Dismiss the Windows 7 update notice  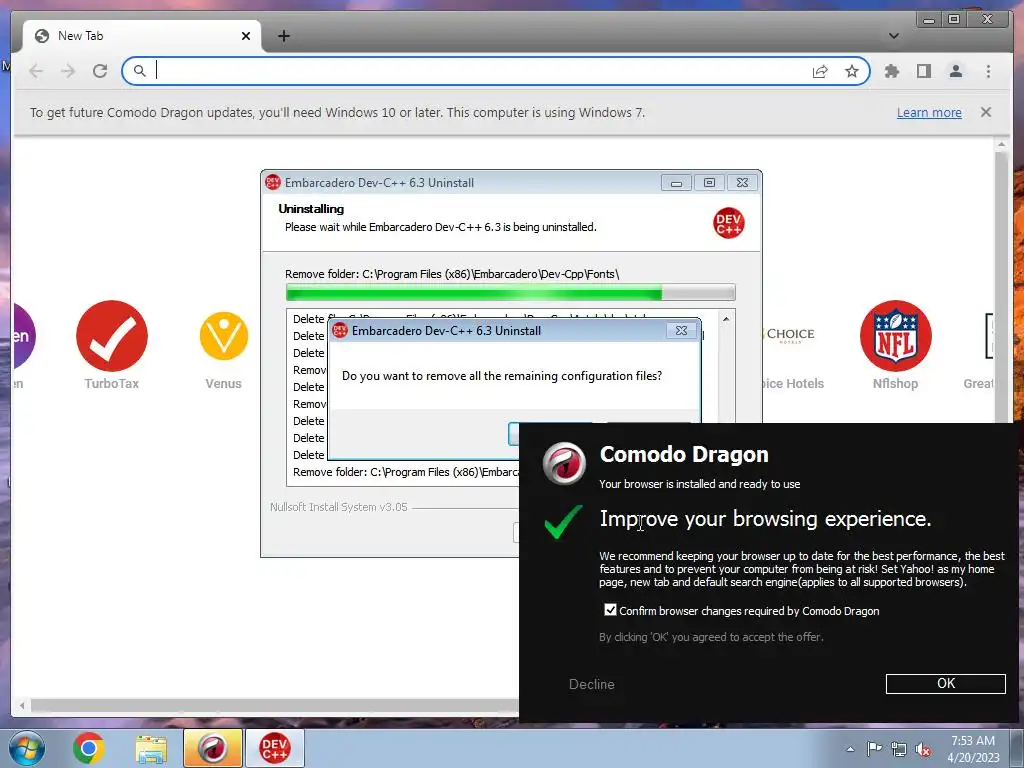[x=985, y=112]
